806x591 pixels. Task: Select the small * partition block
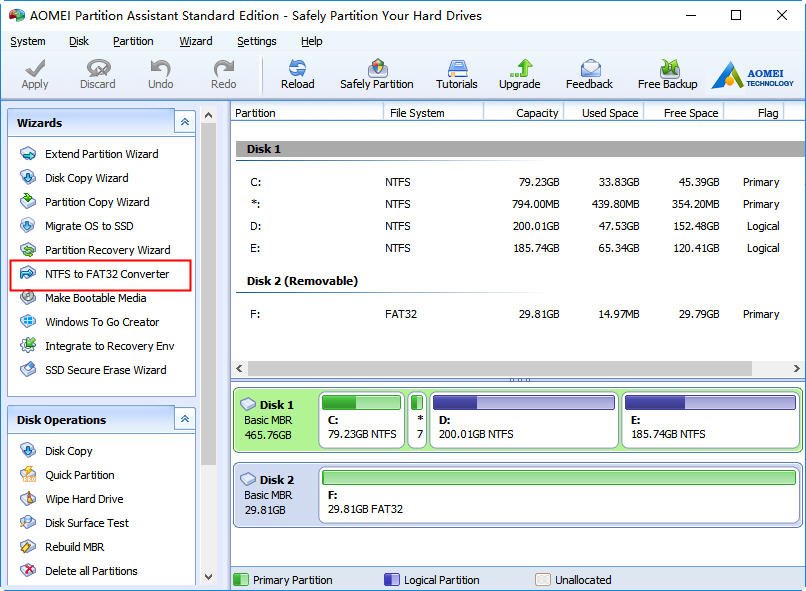[x=417, y=420]
